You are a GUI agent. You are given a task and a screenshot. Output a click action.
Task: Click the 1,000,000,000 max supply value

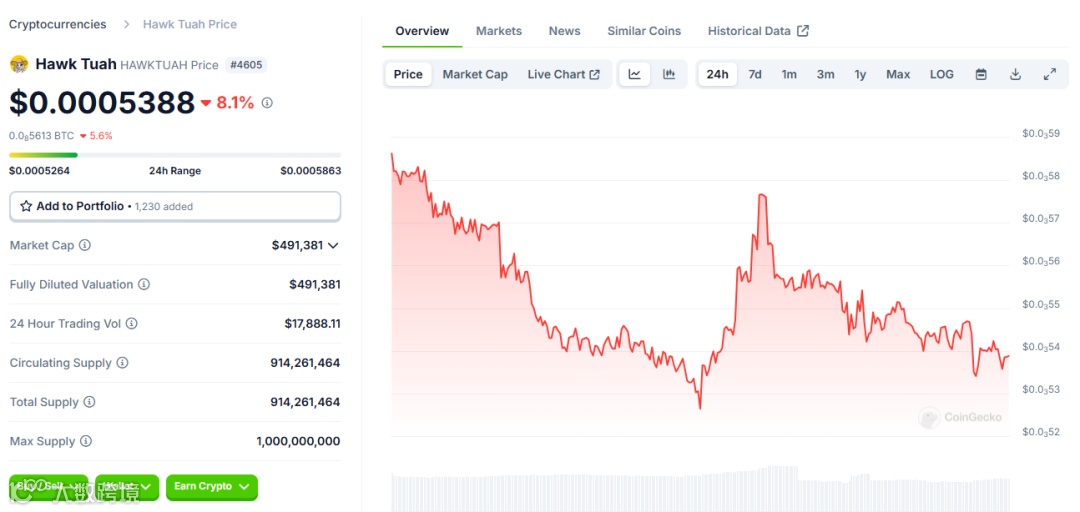298,441
